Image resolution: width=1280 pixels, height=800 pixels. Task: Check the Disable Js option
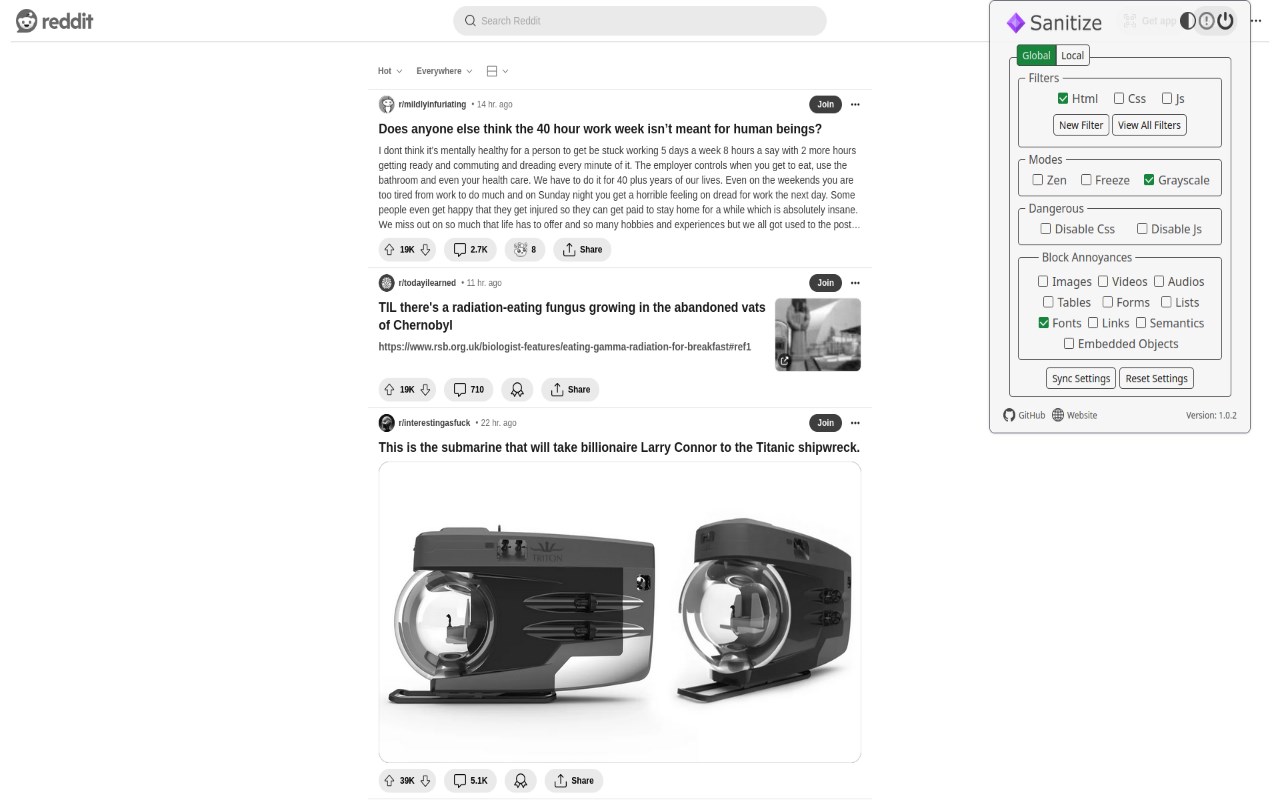1142,229
